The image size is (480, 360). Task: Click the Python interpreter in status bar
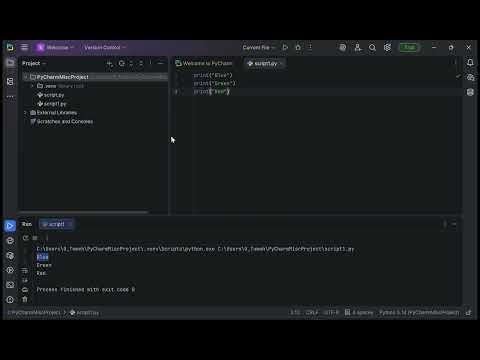tap(419, 313)
